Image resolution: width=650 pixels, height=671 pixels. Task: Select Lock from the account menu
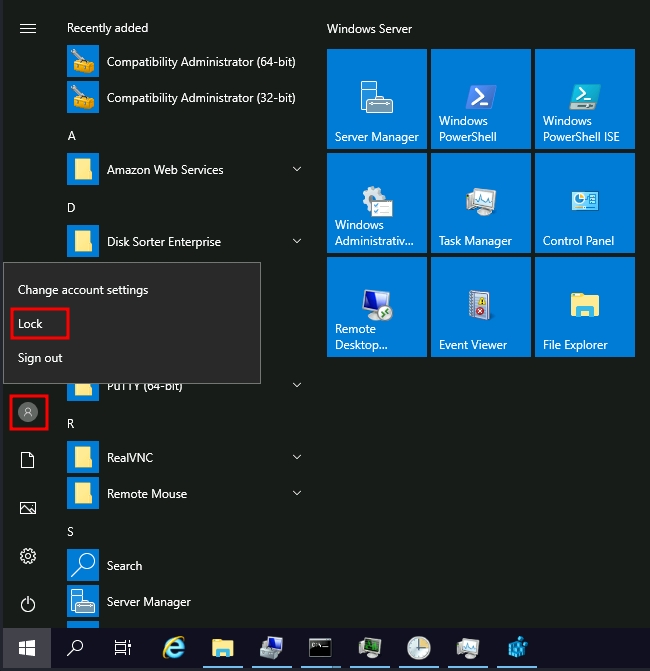pos(31,324)
